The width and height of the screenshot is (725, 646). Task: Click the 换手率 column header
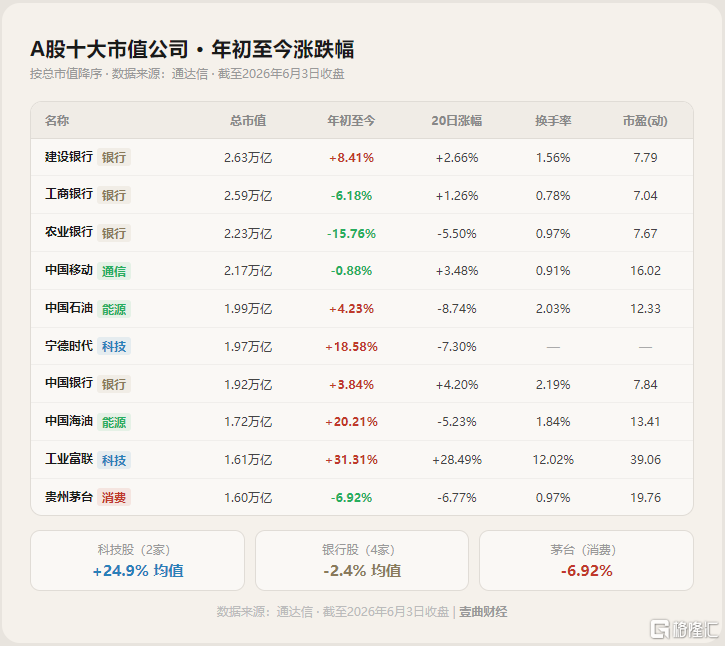(x=553, y=121)
